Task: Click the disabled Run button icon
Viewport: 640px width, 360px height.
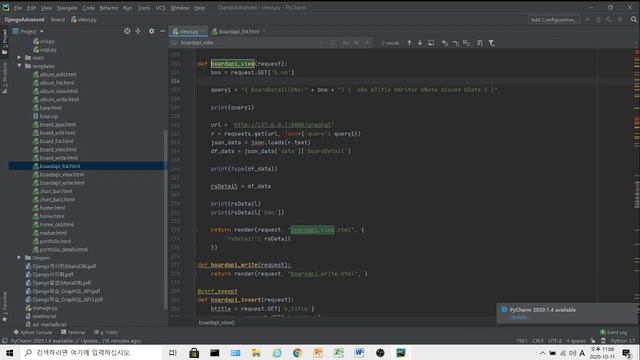Action: 588,19
